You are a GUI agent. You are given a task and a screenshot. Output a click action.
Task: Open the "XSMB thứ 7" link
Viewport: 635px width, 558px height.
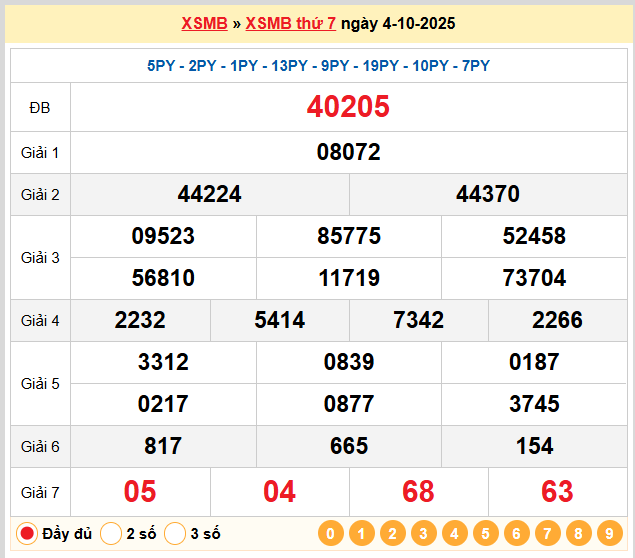click(x=290, y=23)
